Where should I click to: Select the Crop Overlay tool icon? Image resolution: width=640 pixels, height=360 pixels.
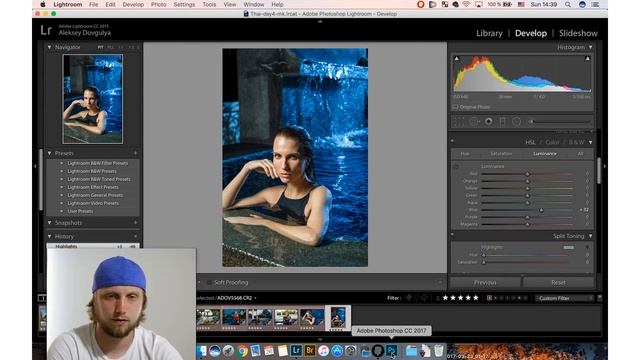(x=459, y=122)
